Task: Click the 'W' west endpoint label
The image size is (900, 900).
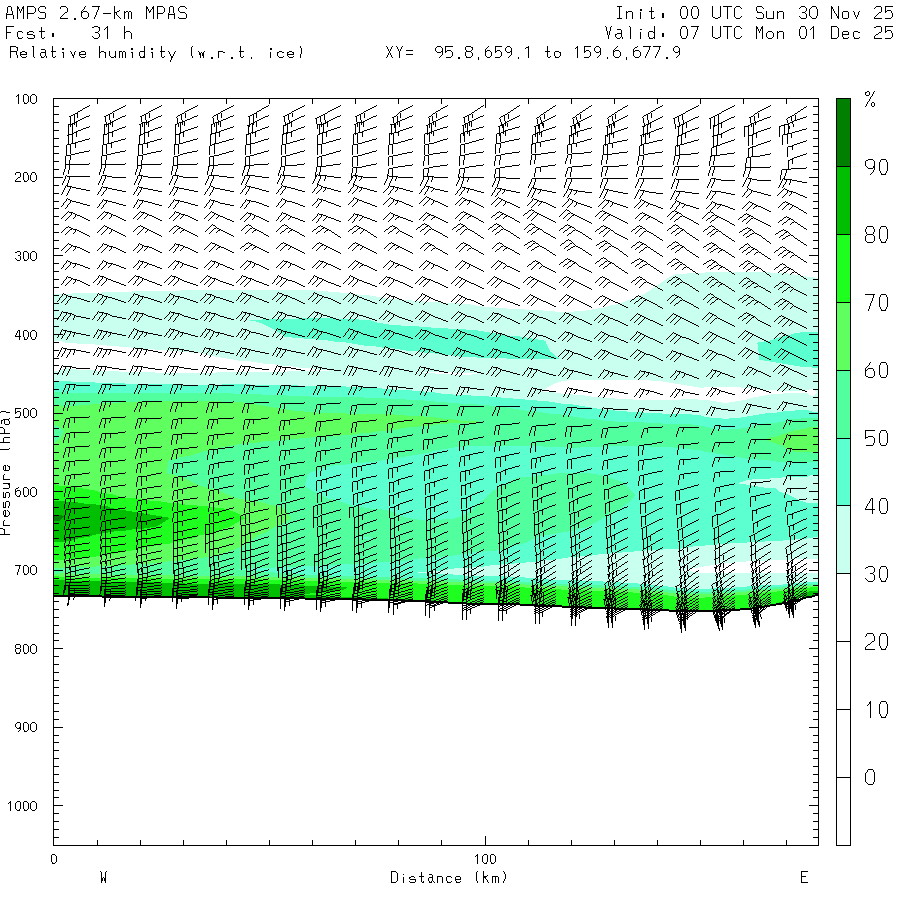Action: (103, 878)
